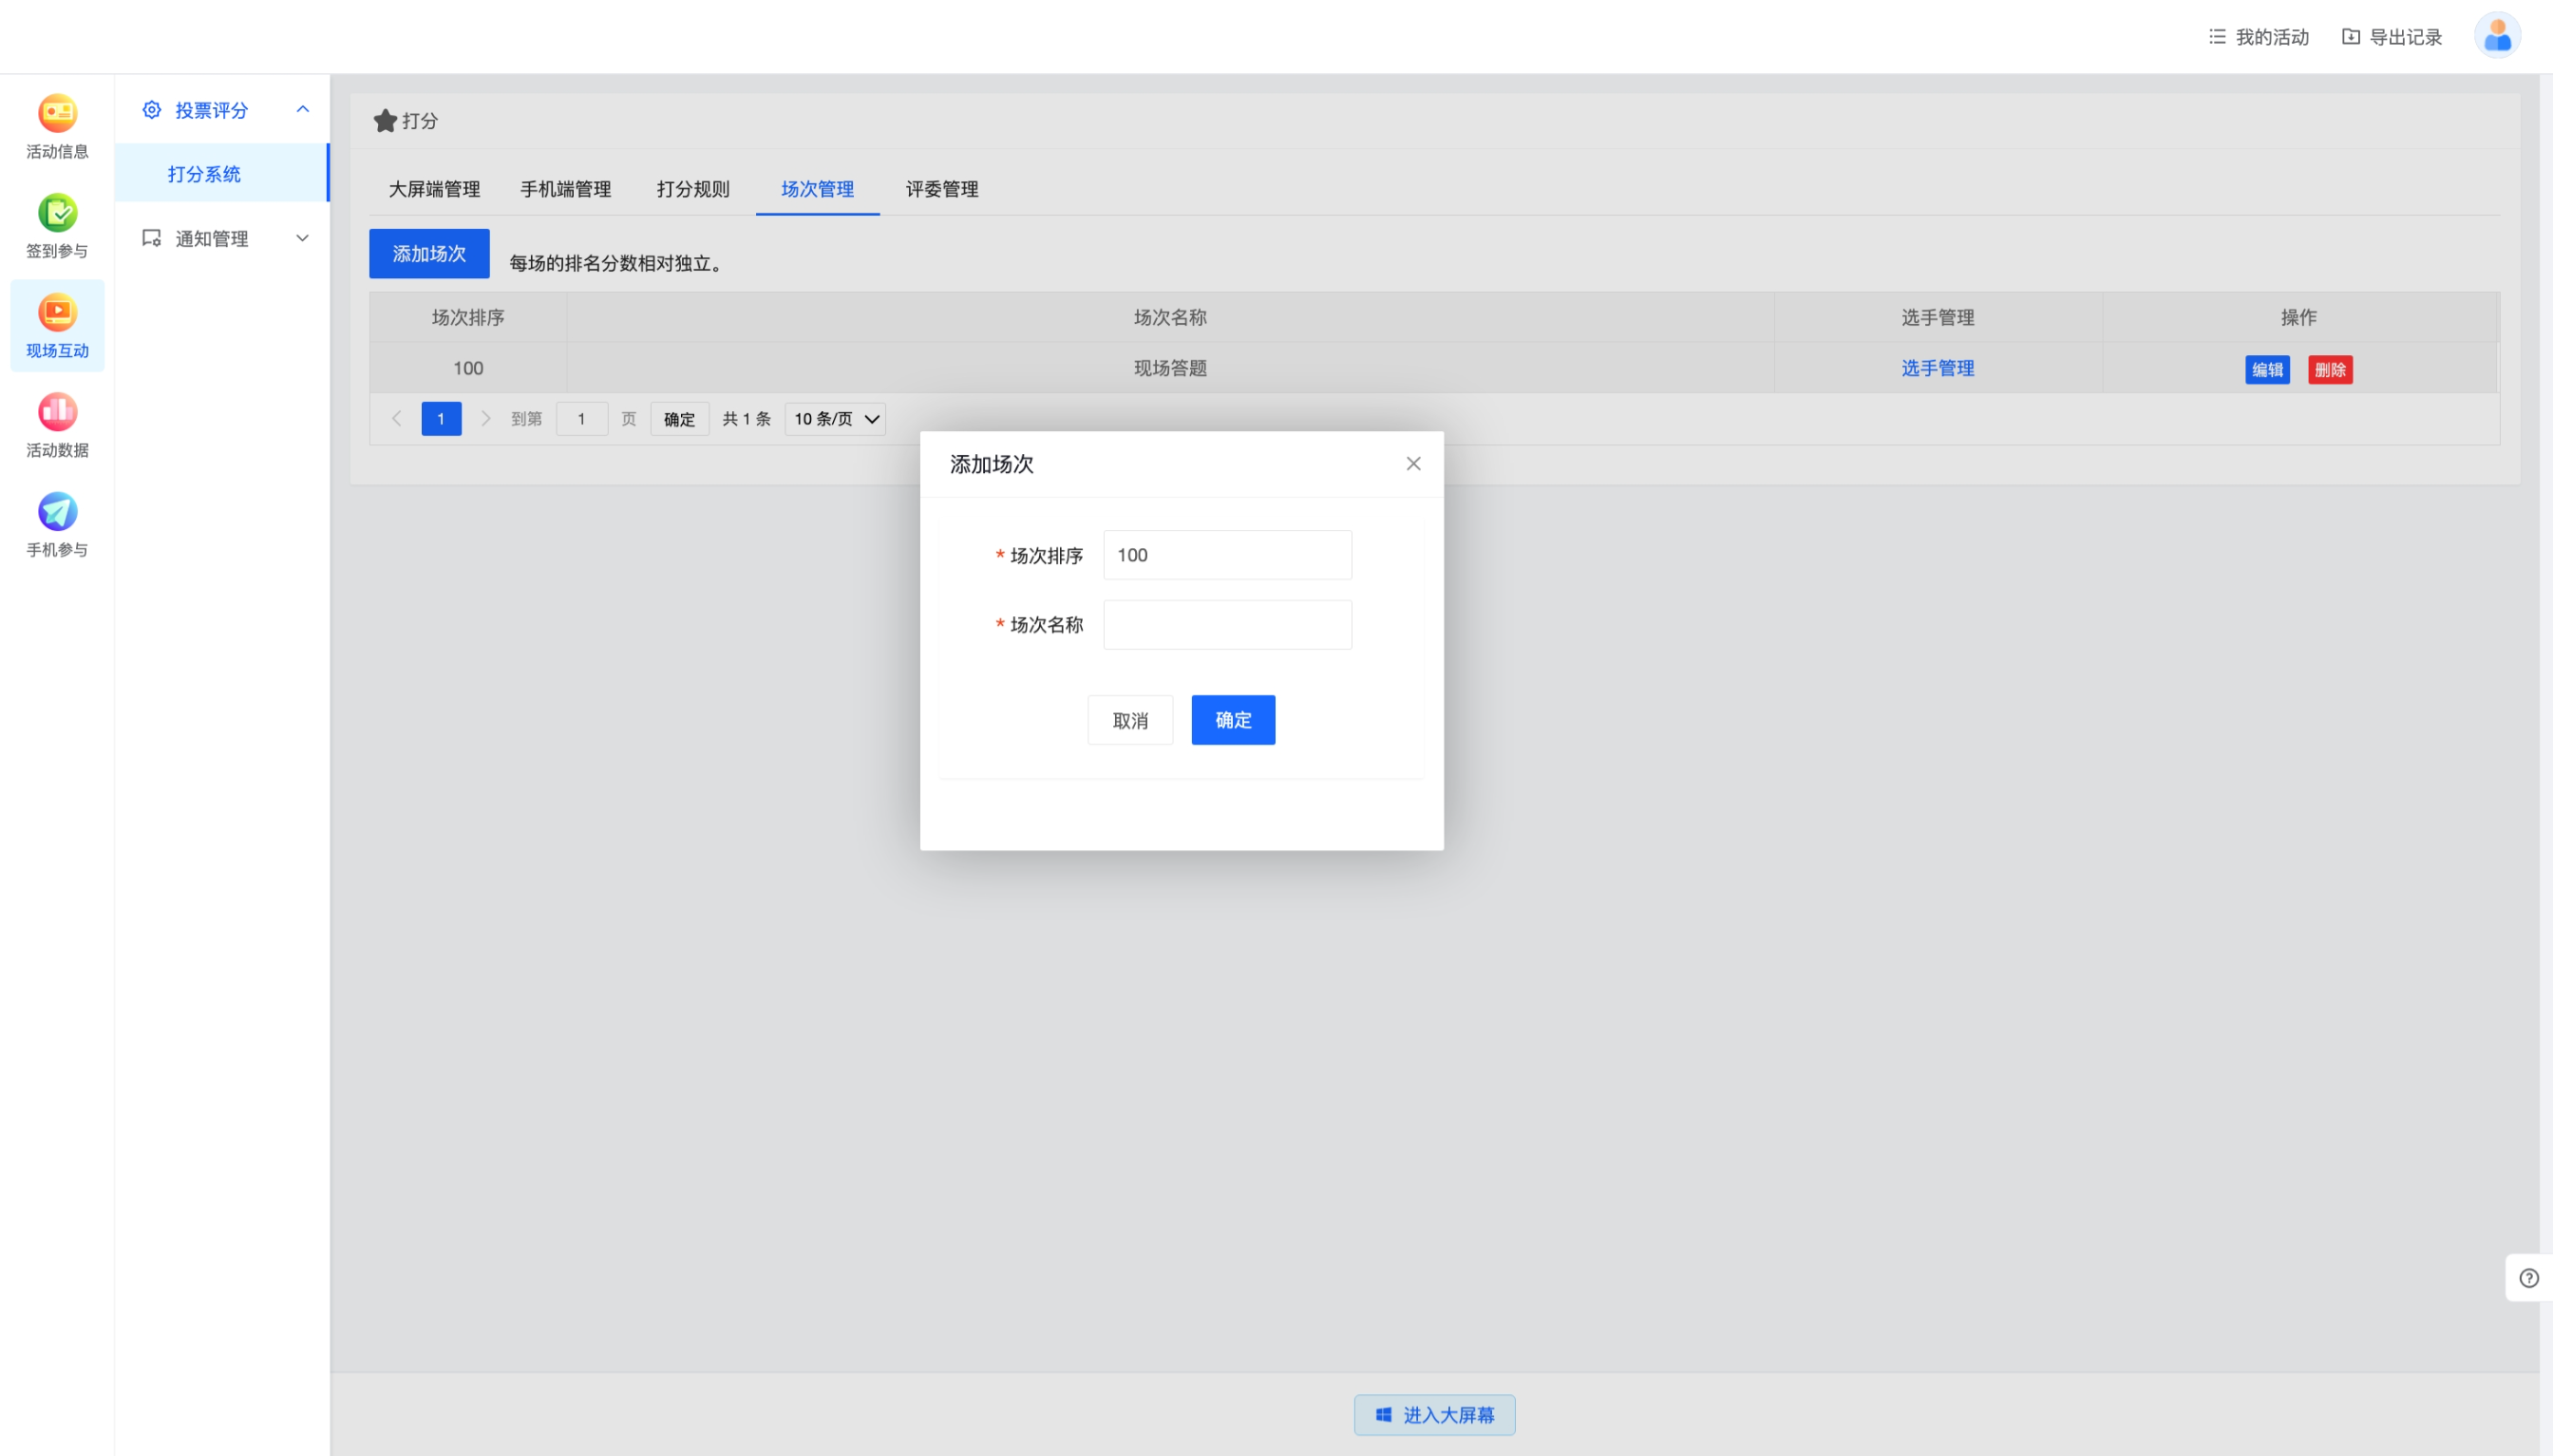Click the 现场答题 table cell
2553x1456 pixels.
point(1170,368)
